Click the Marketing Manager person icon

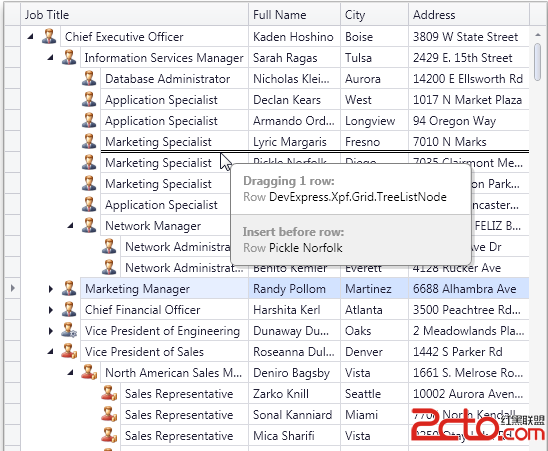69,288
